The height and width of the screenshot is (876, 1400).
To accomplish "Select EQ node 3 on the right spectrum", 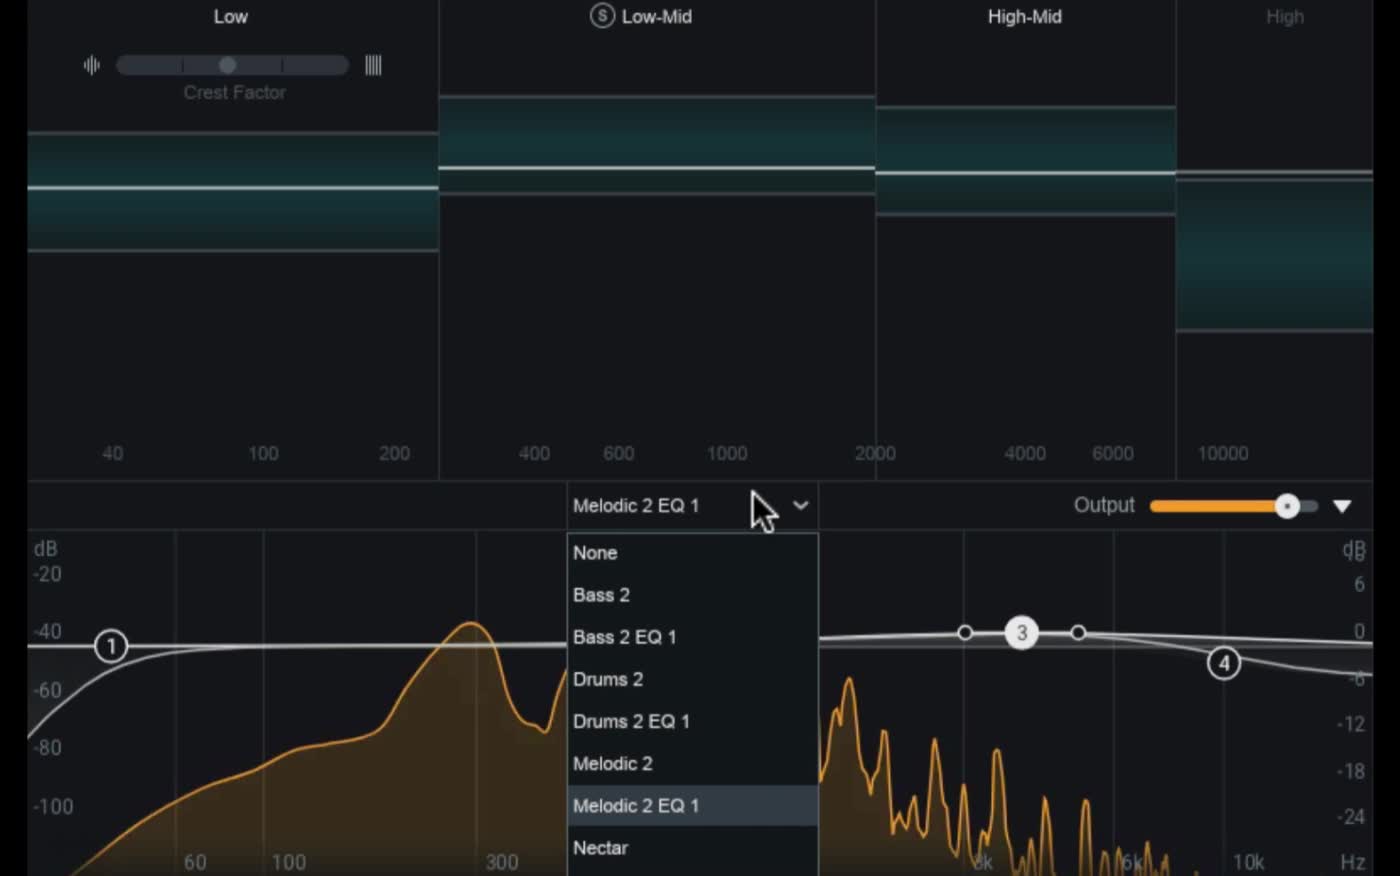I will pos(1021,632).
